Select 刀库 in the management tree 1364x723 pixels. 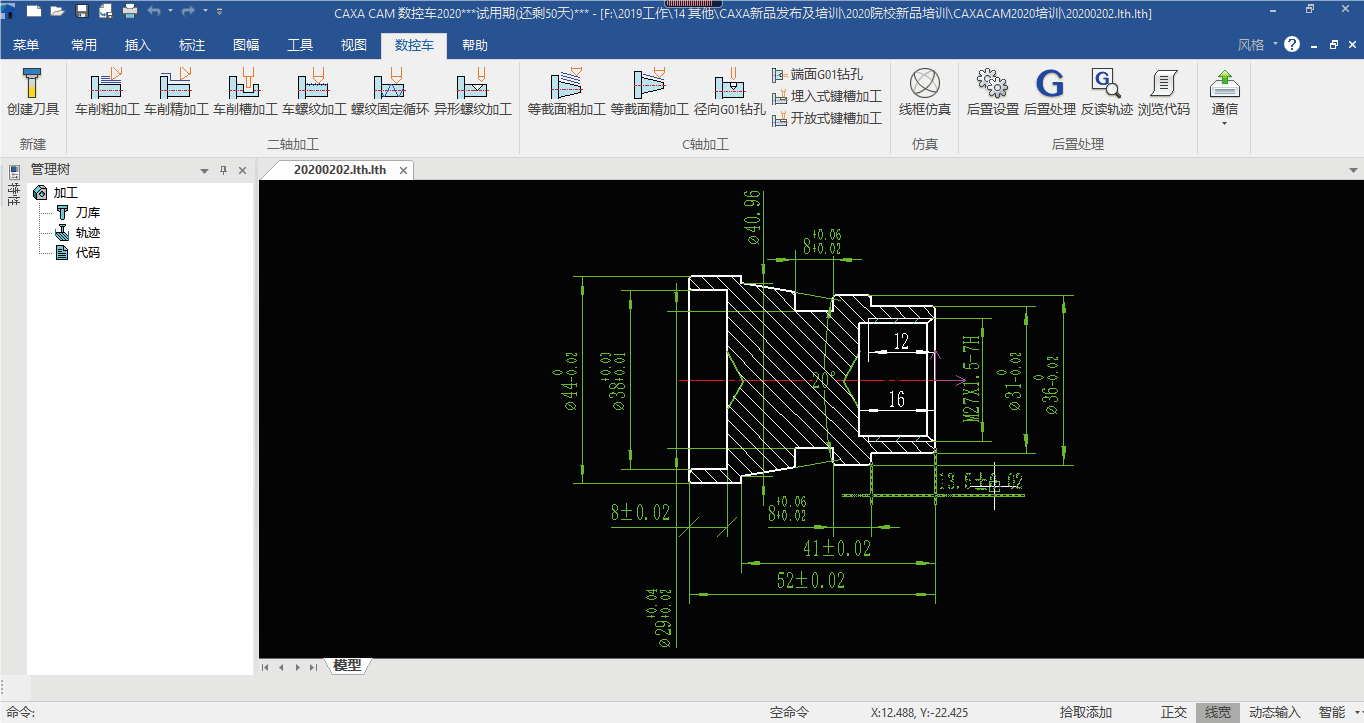pyautogui.click(x=87, y=213)
